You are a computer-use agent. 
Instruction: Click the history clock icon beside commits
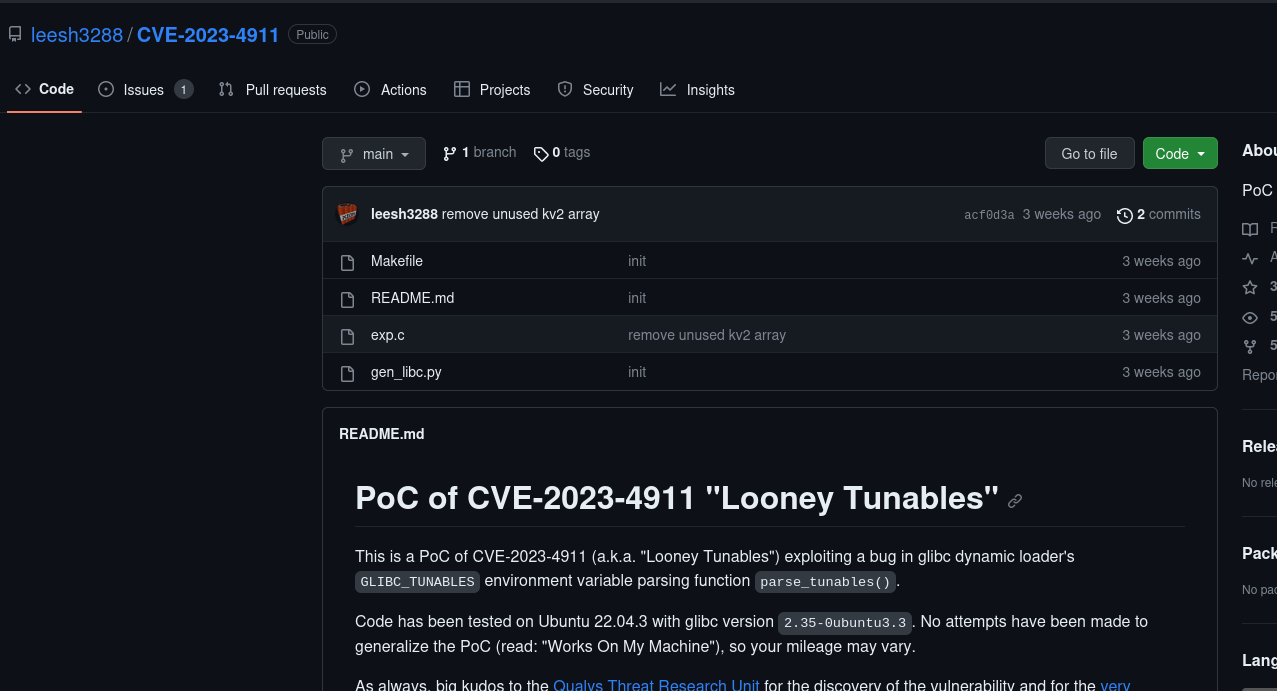[x=1125, y=215]
